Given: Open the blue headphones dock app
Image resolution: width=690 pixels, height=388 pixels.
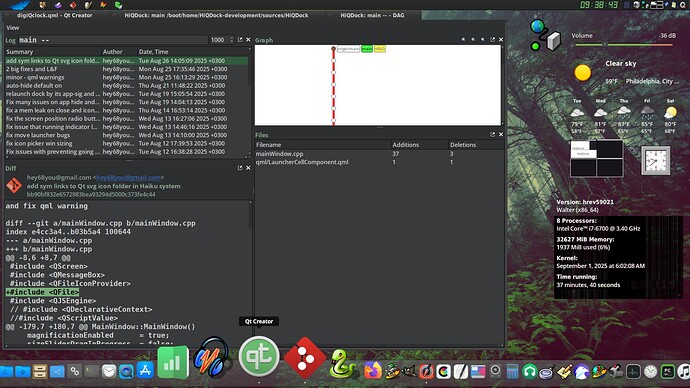Looking at the screenshot, I should click(x=212, y=357).
